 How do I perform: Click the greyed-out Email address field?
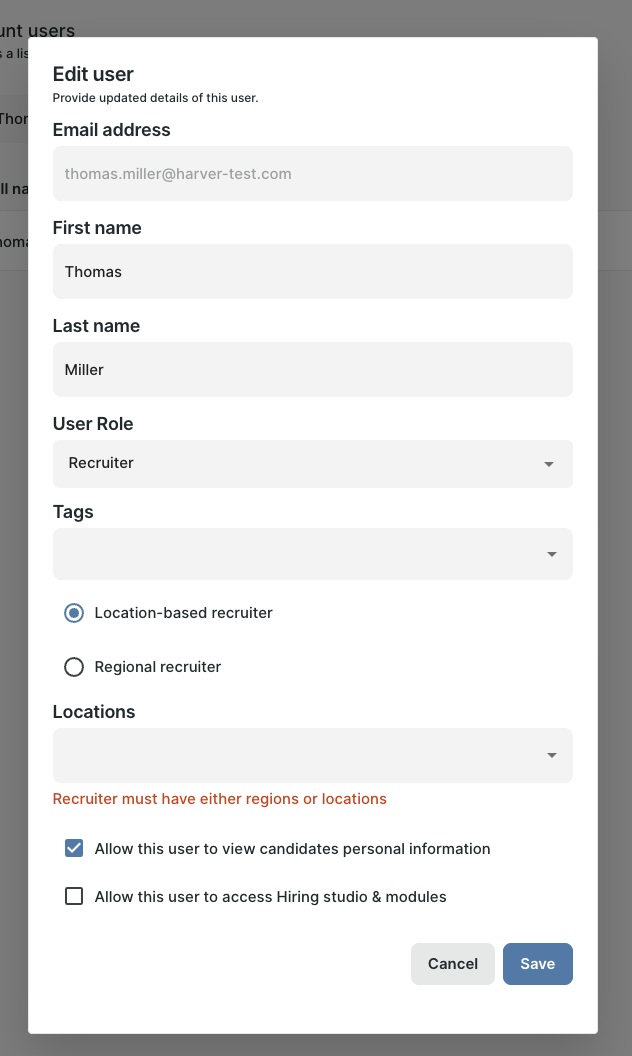pyautogui.click(x=312, y=174)
